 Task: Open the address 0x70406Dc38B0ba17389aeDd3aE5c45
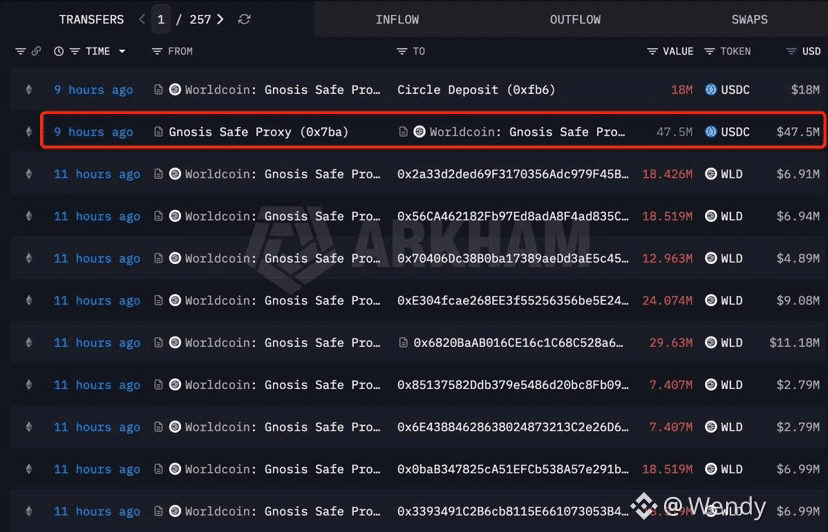tap(513, 258)
